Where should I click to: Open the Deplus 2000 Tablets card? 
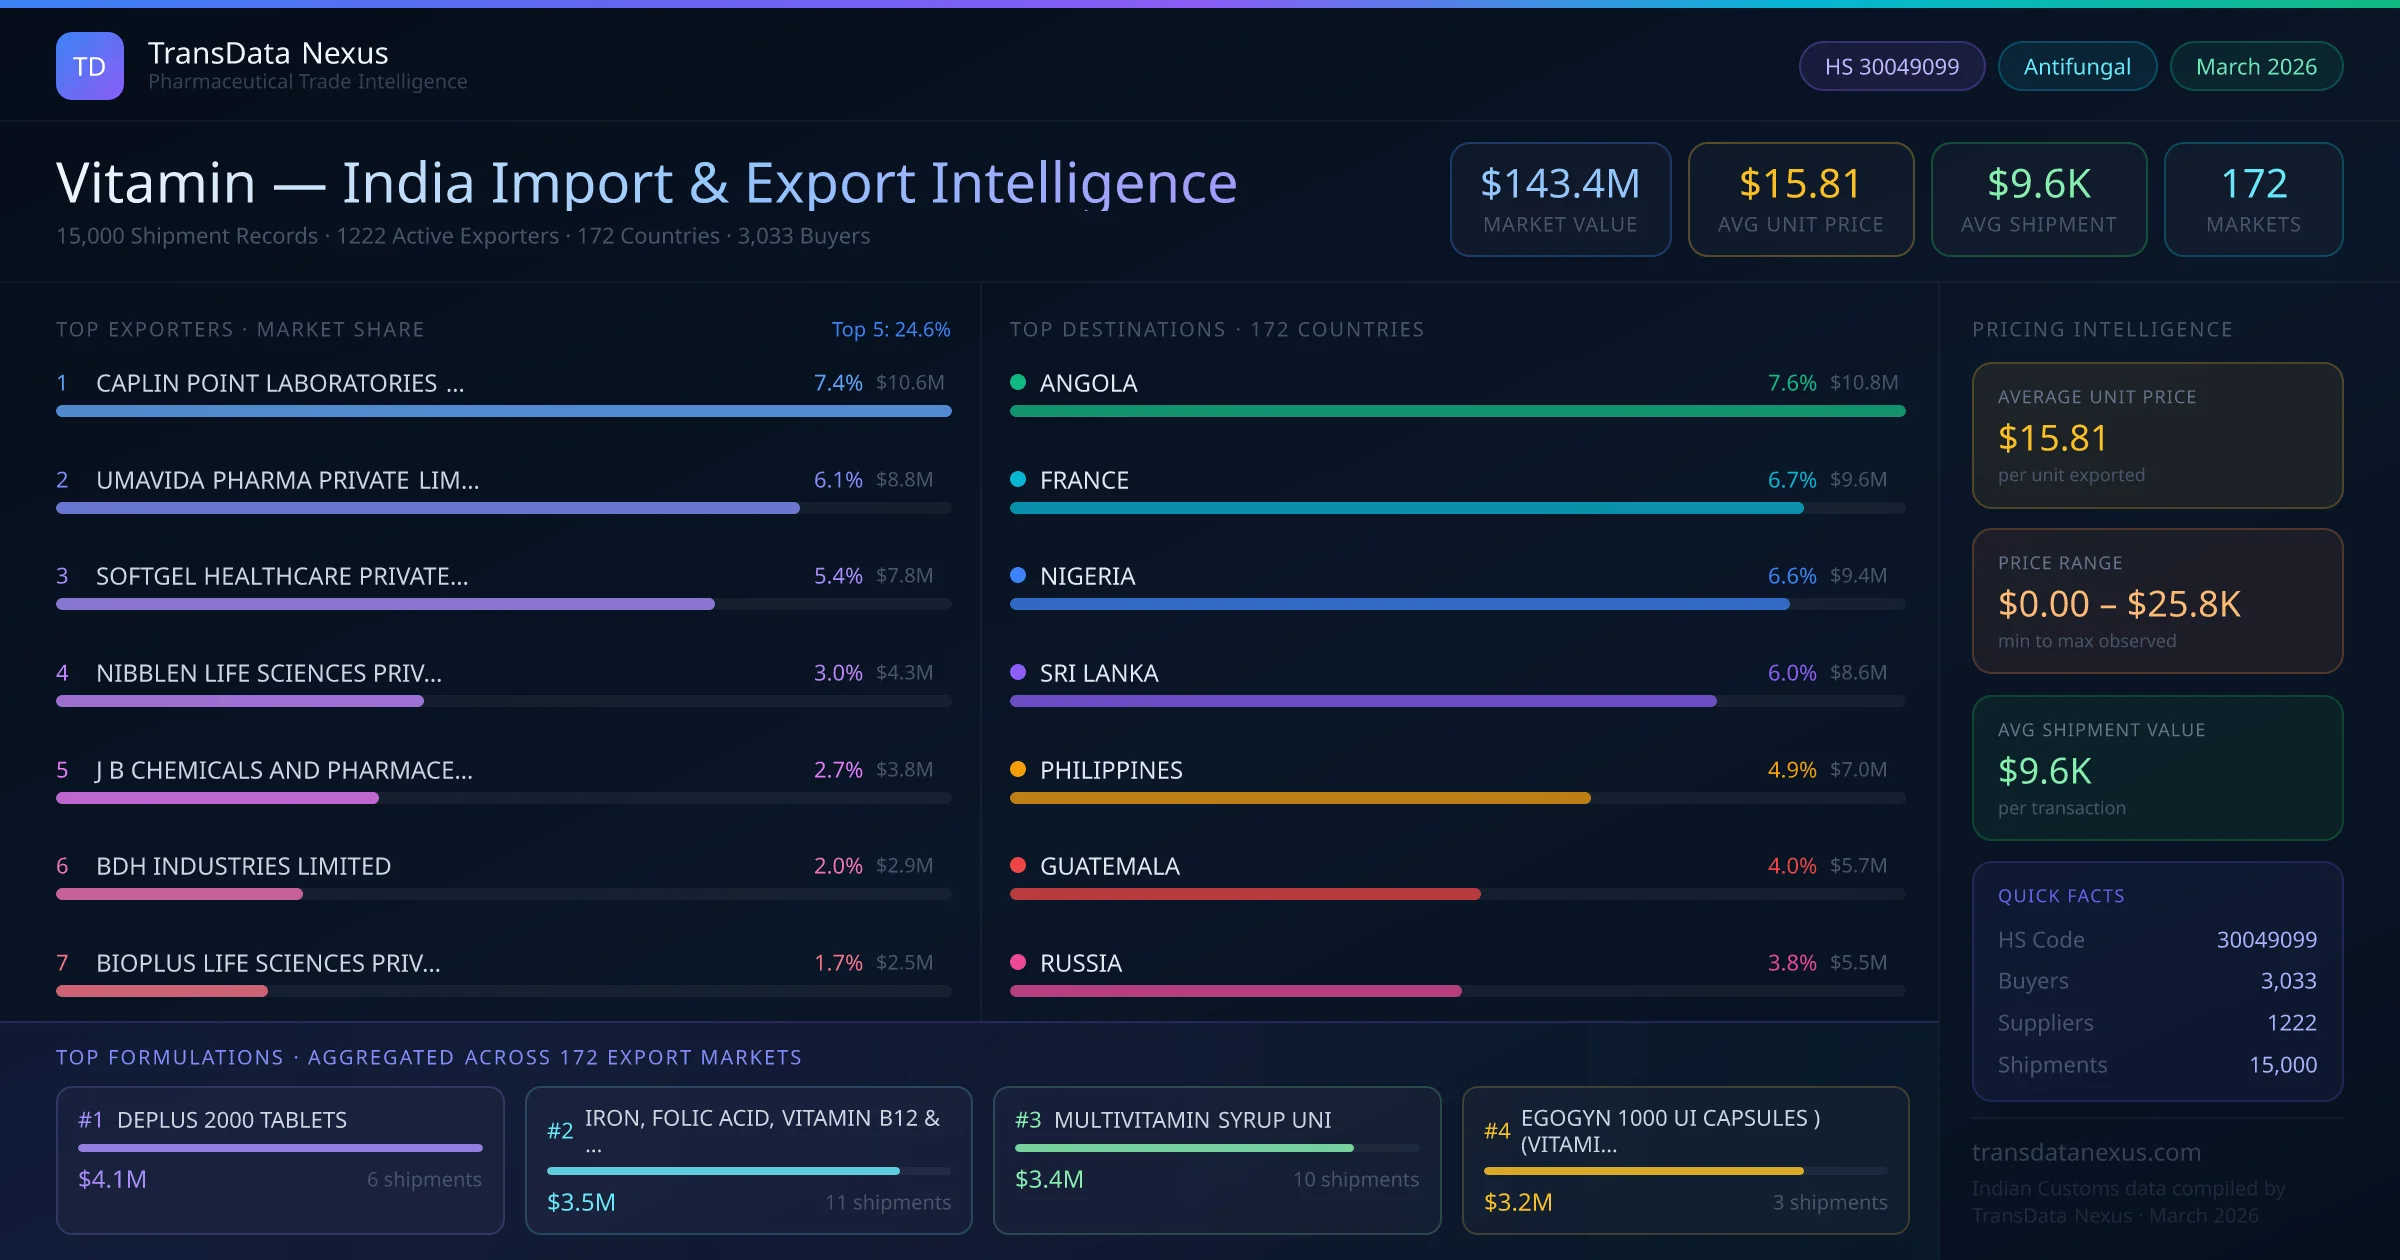pyautogui.click(x=280, y=1160)
